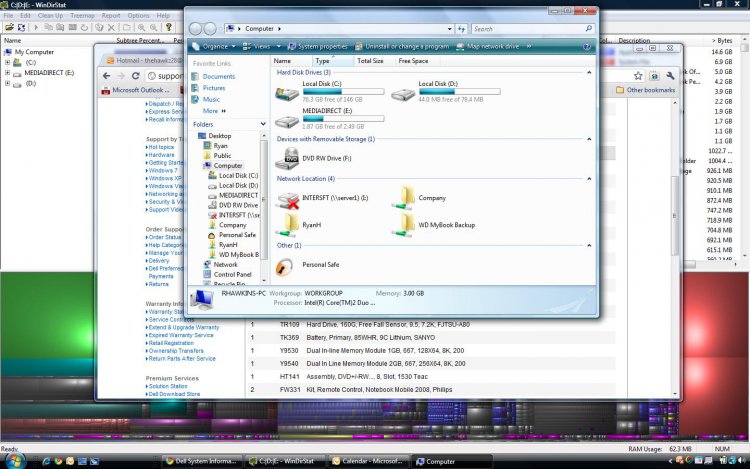Open the WinDirStat Options menu
Screen dimensions: 750x469
(x=138, y=15)
